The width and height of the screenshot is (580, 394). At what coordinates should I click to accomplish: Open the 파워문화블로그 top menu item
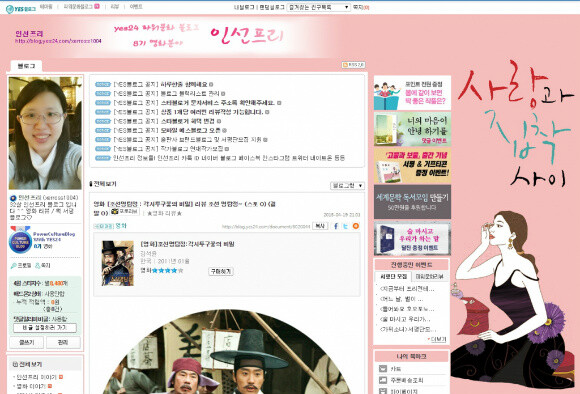pos(78,7)
